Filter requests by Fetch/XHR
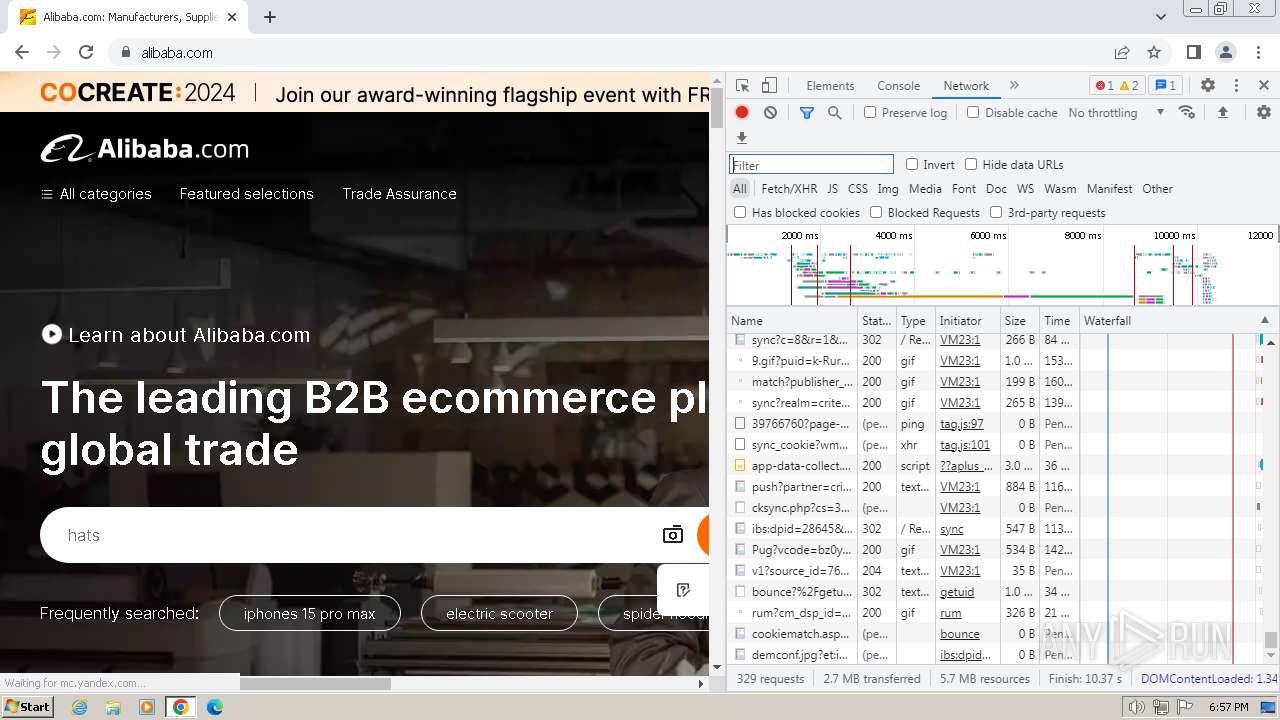 pyautogui.click(x=789, y=189)
